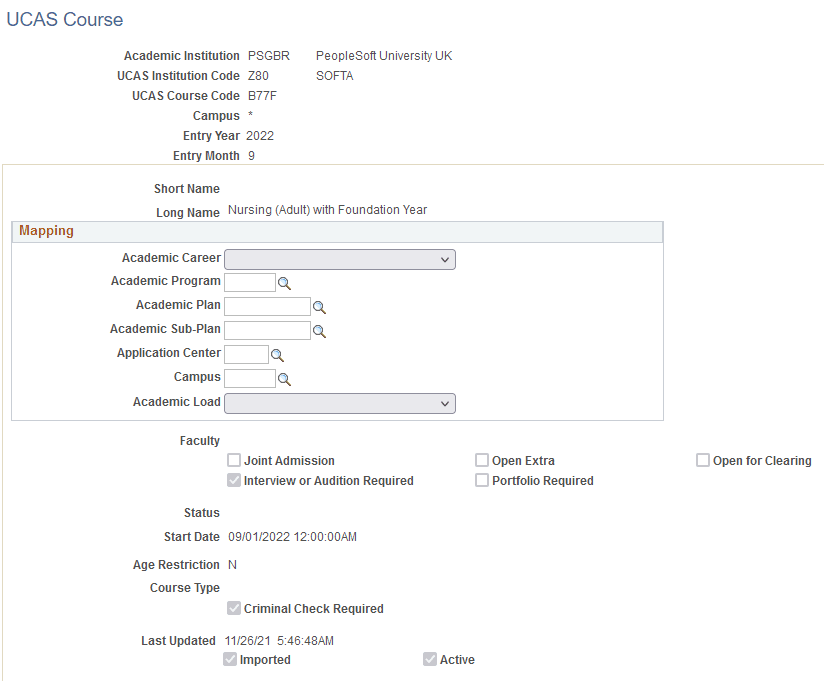Open the Mapping Campus lookup magnifier
This screenshot has height=681, width=824.
284,379
